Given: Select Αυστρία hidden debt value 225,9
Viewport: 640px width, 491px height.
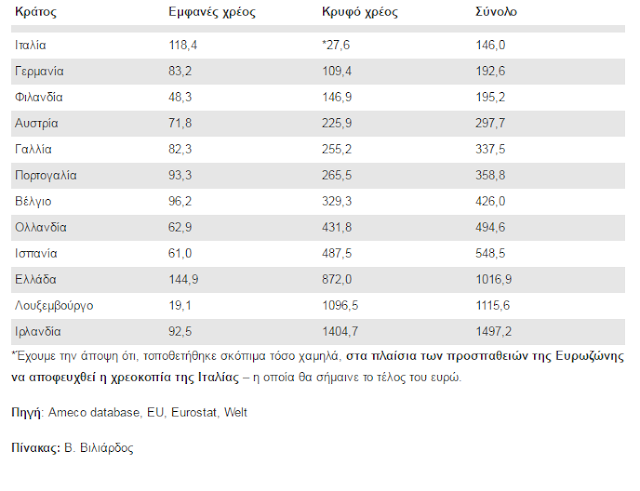Looking at the screenshot, I should (x=337, y=123).
